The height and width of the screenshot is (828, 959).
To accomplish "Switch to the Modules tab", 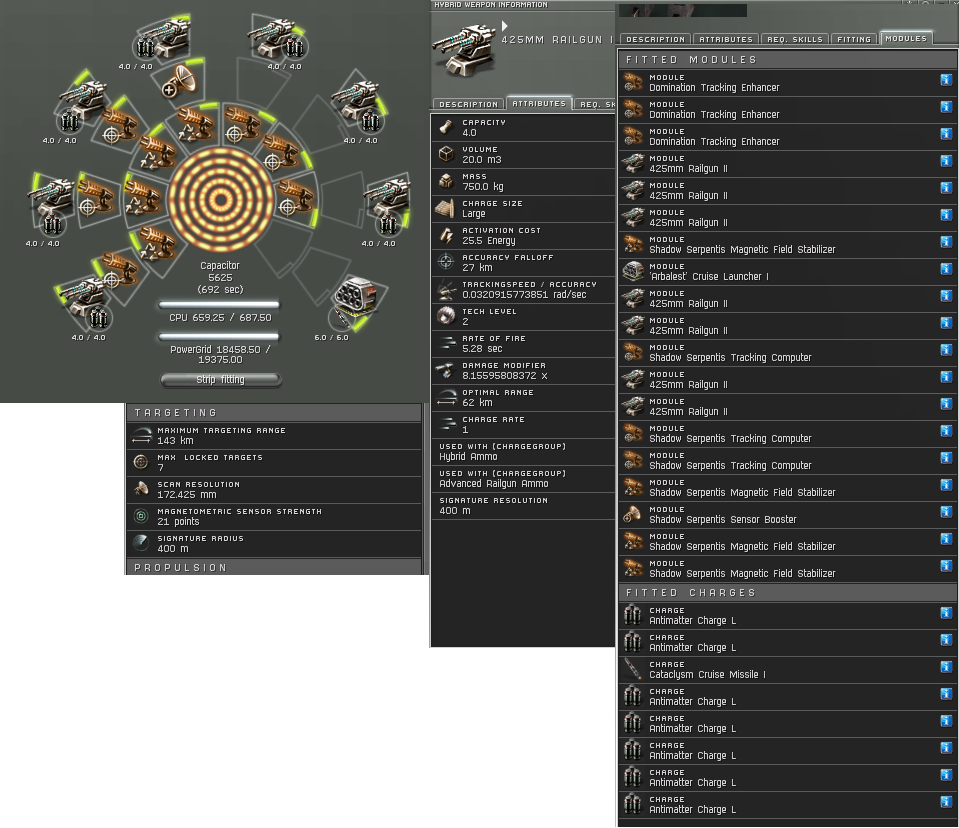I will point(906,39).
